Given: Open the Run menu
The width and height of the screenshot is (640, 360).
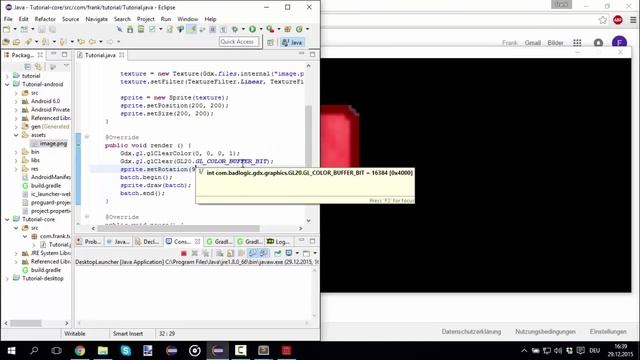Looking at the screenshot, I should (x=166, y=19).
